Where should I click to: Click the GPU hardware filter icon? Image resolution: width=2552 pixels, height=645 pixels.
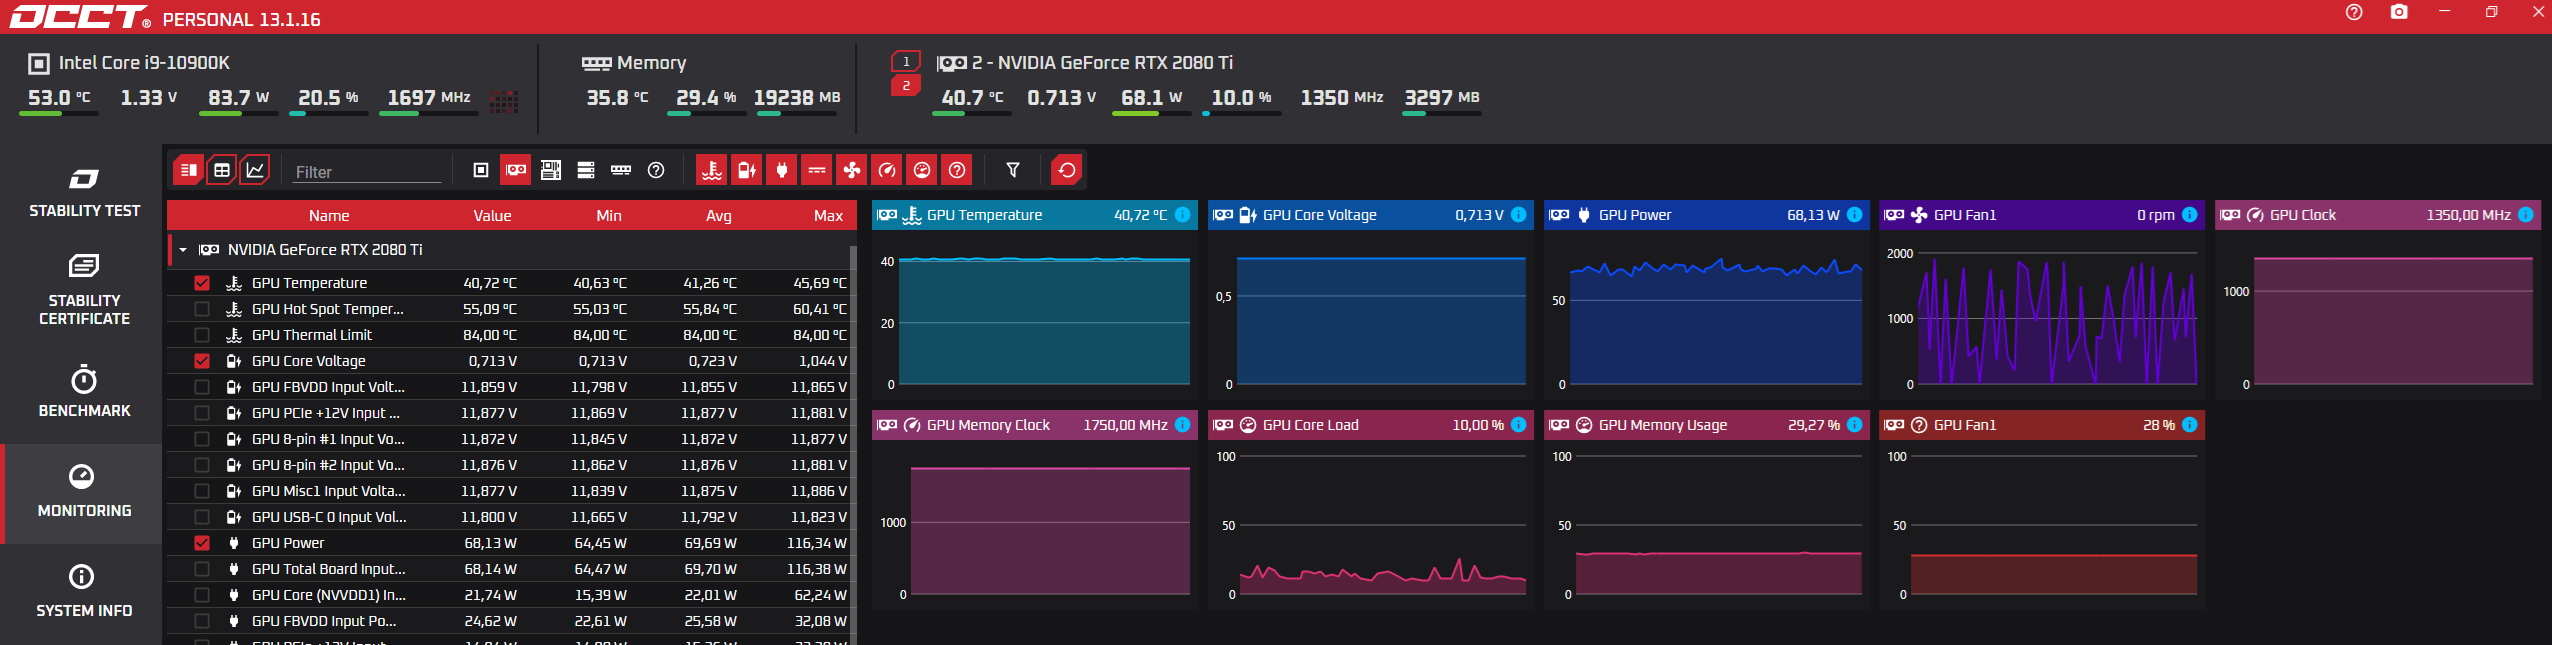(516, 170)
